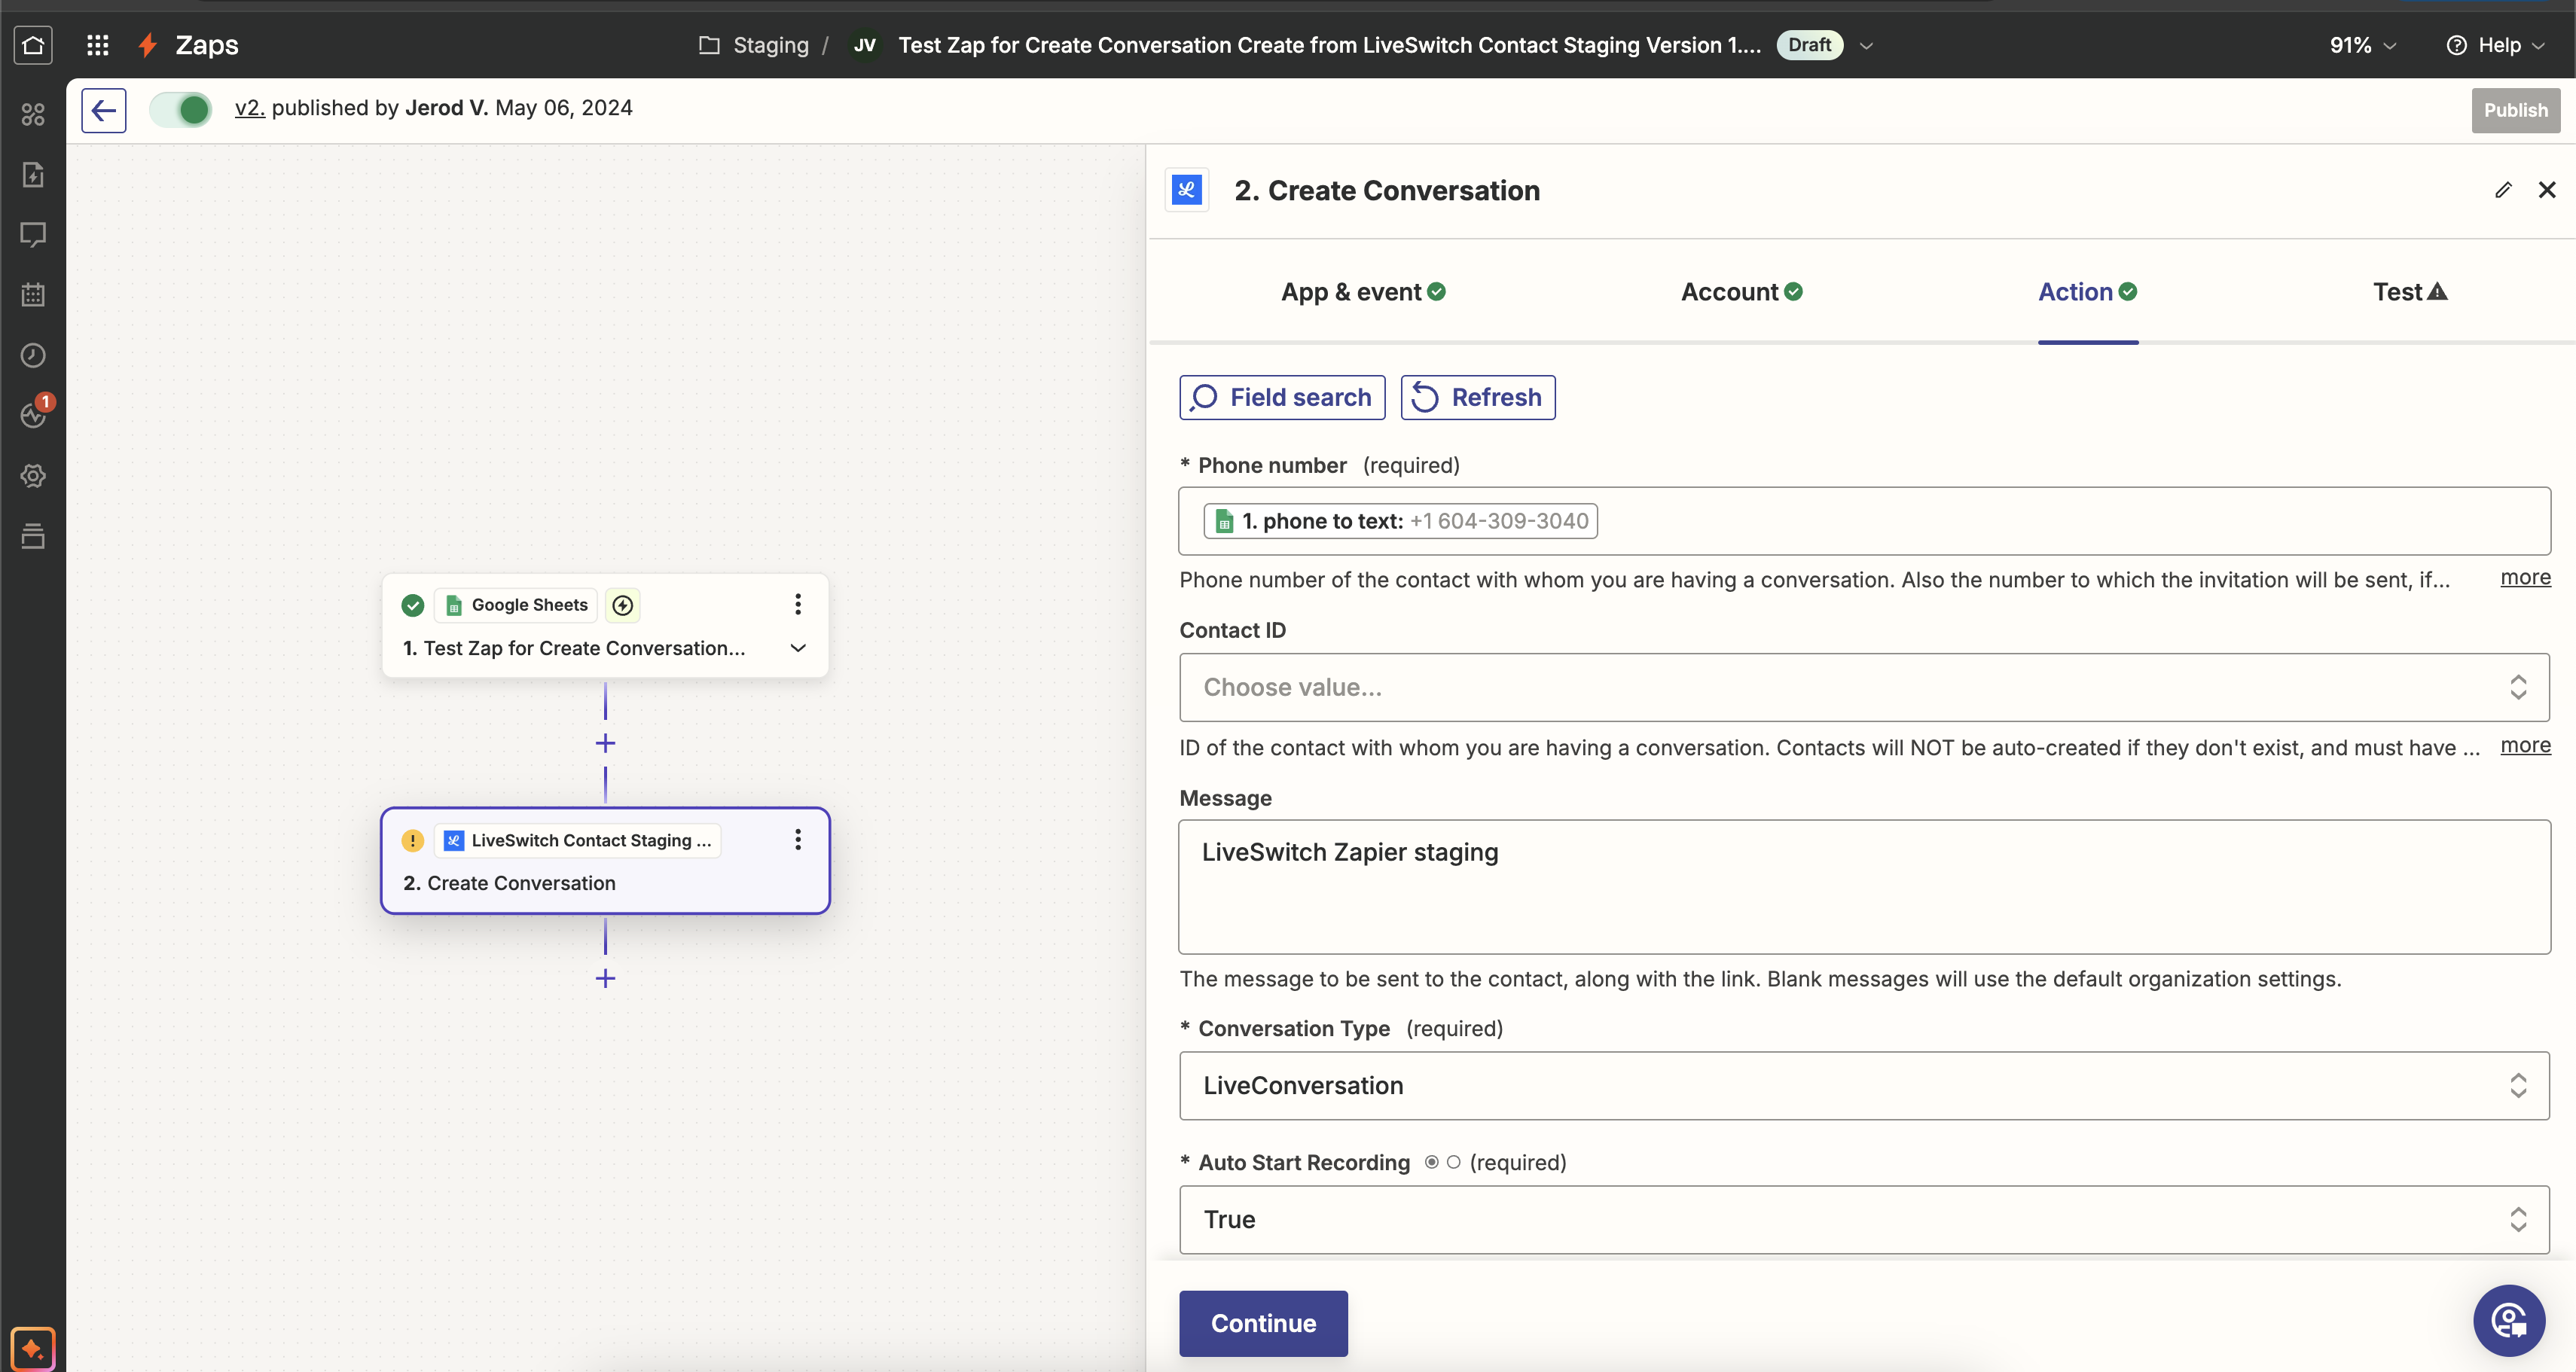Click the green check icon on step 1
2576x1372 pixels.
click(x=412, y=605)
